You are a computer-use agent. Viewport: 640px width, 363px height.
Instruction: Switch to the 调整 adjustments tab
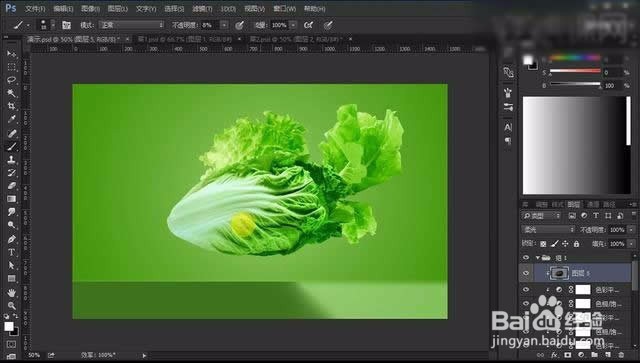(542, 204)
